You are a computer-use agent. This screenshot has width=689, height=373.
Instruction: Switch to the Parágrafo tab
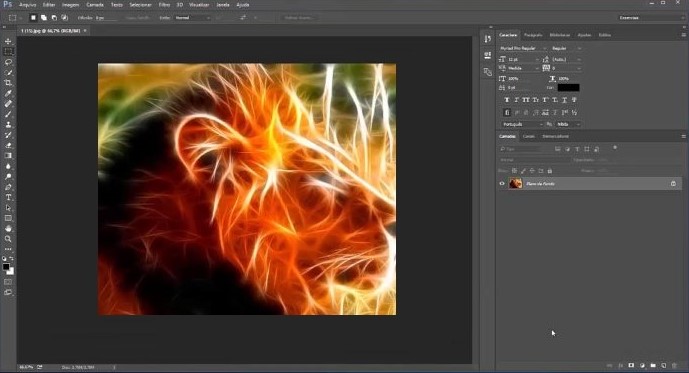click(533, 35)
